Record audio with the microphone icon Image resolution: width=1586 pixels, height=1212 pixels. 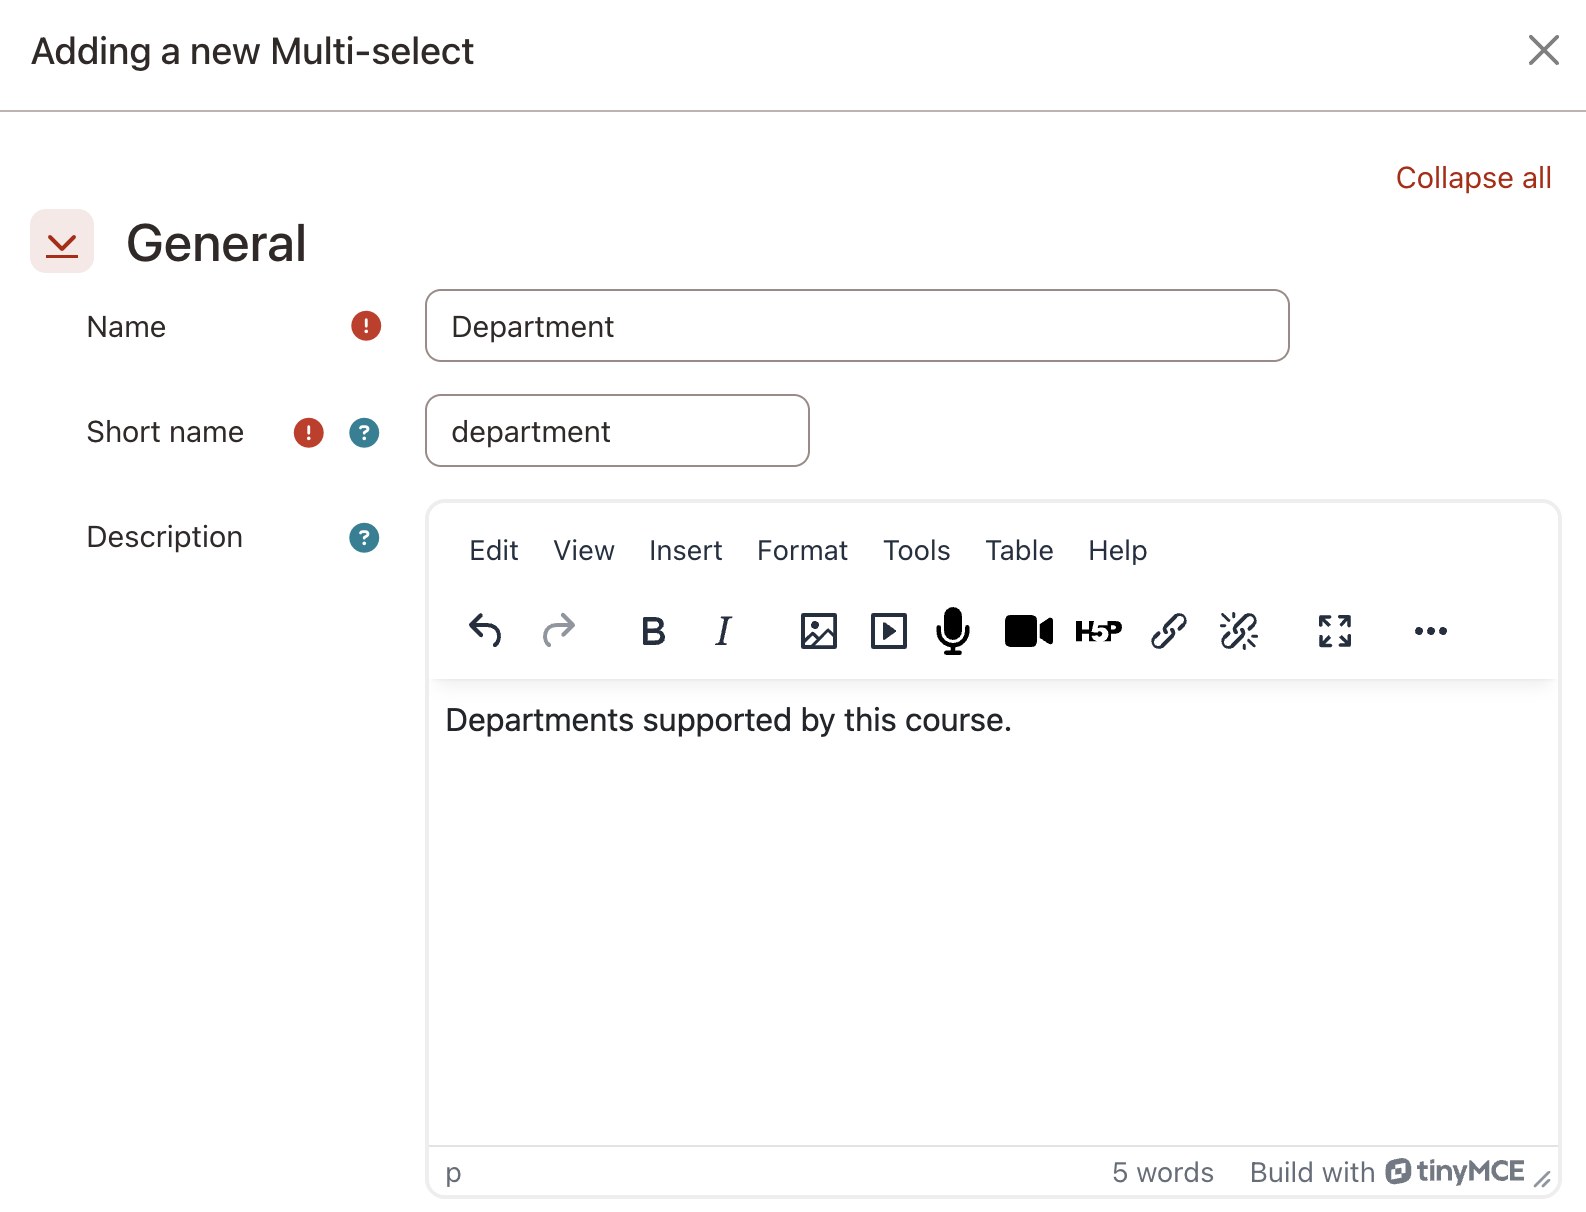click(953, 631)
